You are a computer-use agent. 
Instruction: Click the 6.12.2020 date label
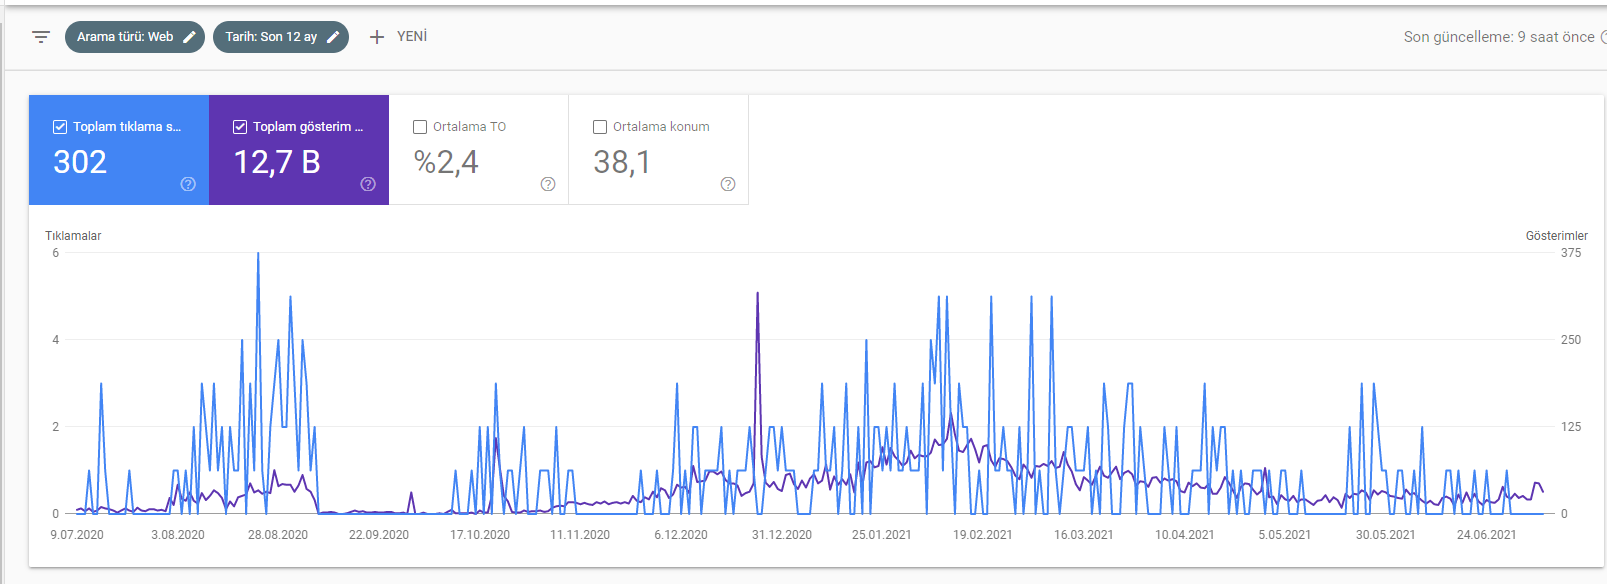pos(681,535)
